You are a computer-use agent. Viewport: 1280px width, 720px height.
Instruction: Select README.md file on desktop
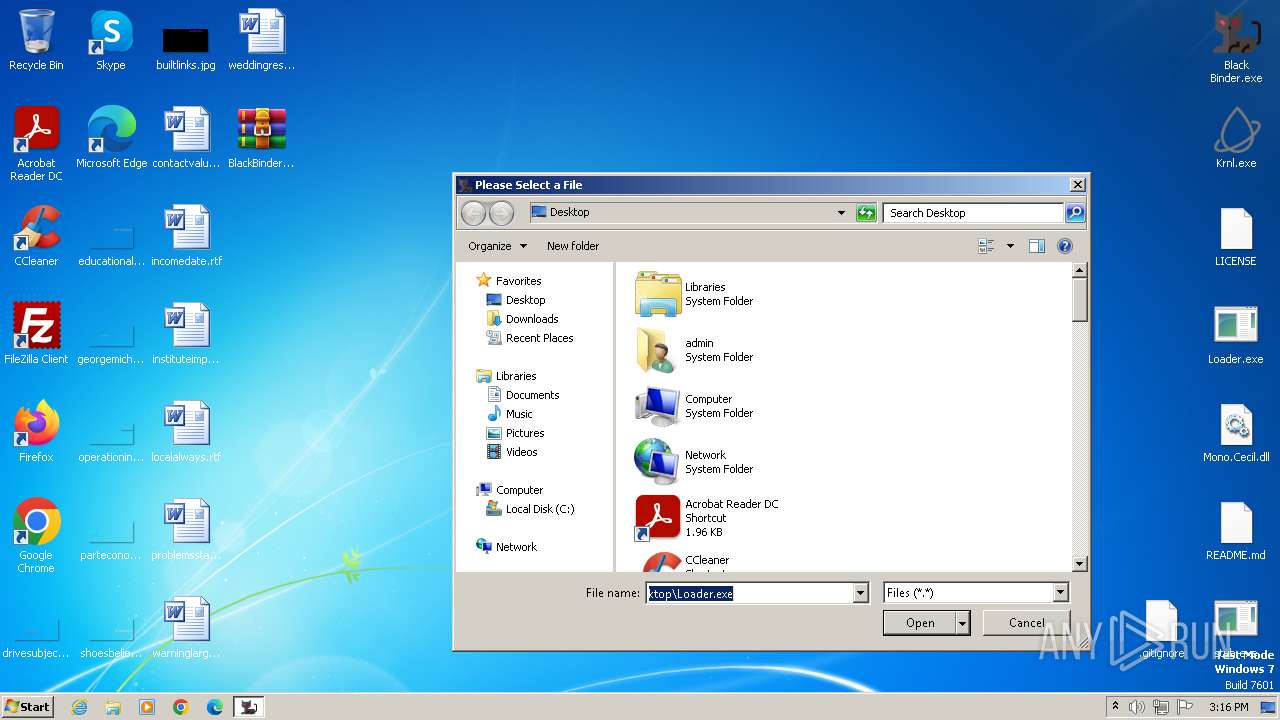1236,530
